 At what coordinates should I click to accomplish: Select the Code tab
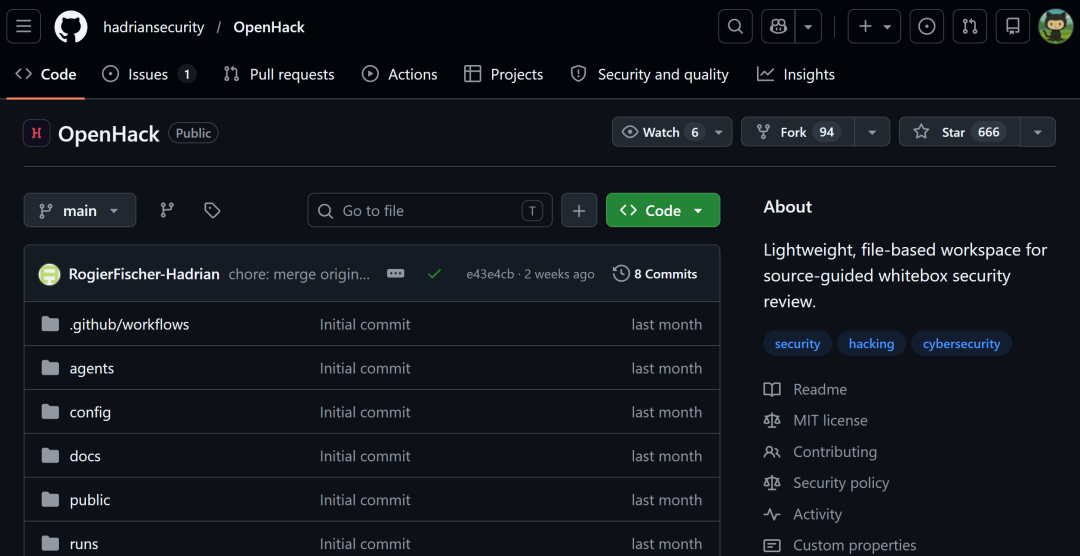click(x=45, y=74)
